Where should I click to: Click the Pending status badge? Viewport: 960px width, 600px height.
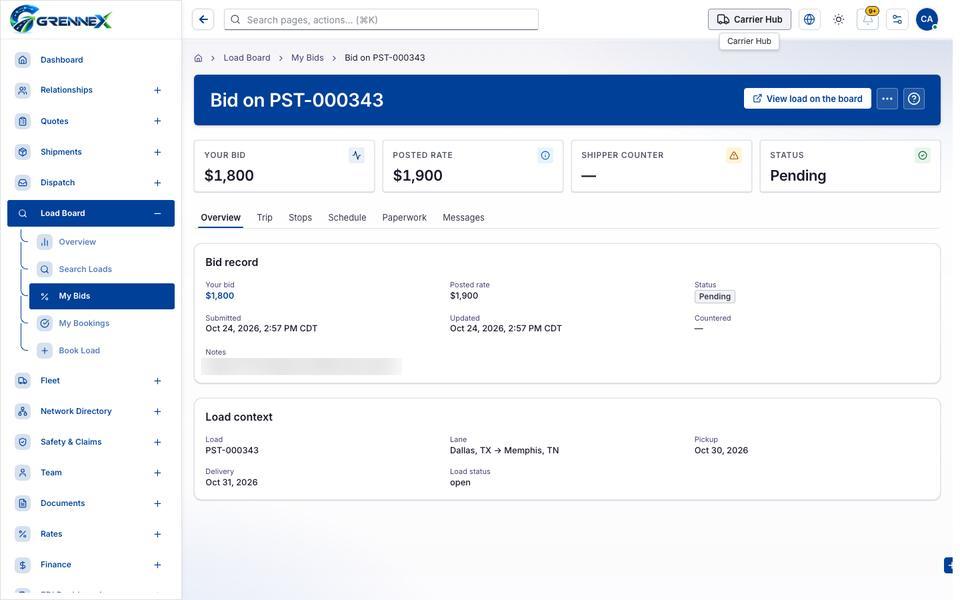pyautogui.click(x=714, y=296)
